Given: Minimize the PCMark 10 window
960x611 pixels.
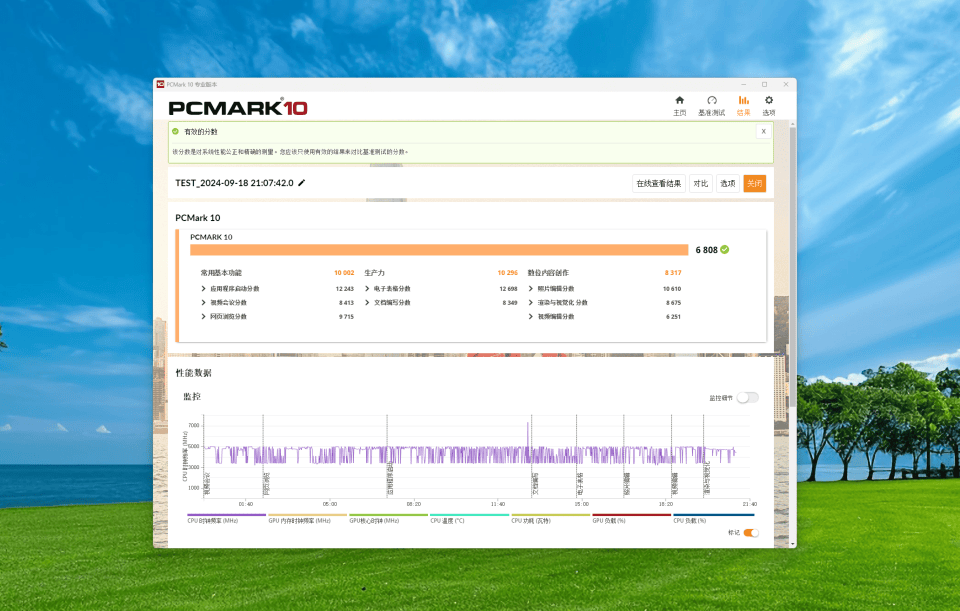Looking at the screenshot, I should 743,84.
